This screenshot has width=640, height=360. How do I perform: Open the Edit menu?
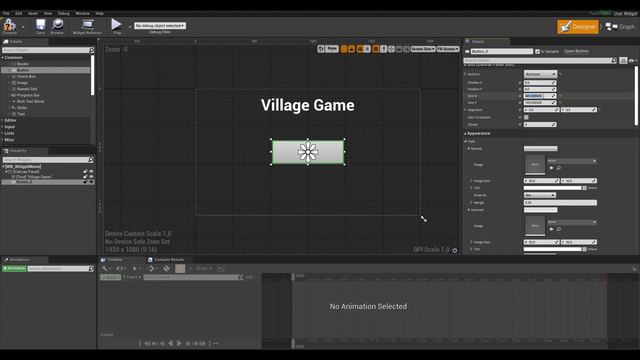click(x=18, y=13)
